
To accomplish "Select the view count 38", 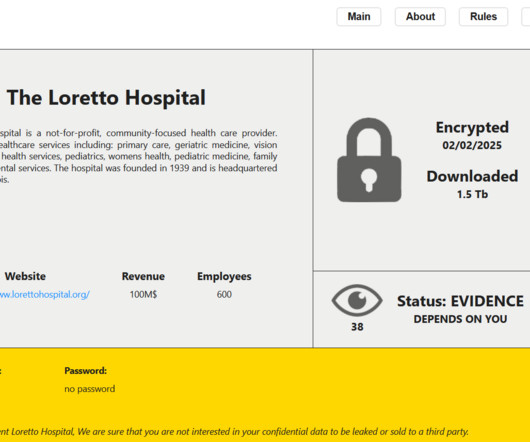I will (357, 327).
